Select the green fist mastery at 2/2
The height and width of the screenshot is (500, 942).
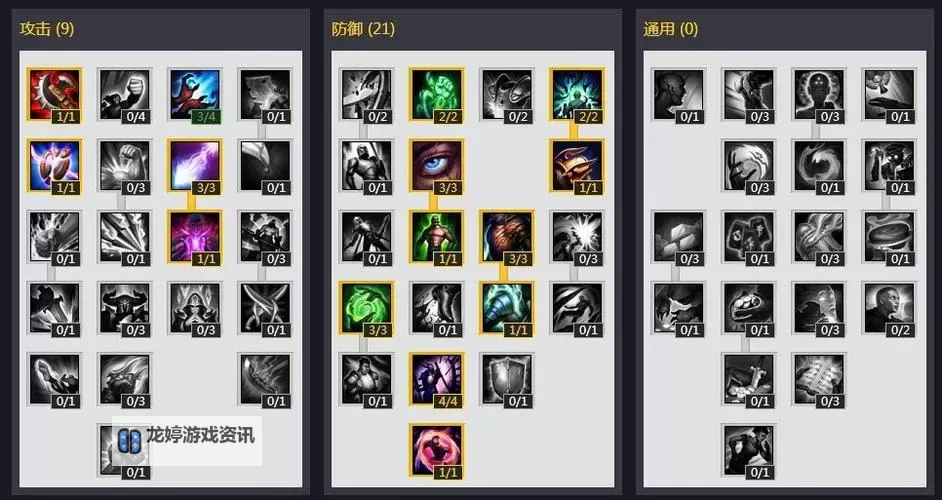point(437,96)
